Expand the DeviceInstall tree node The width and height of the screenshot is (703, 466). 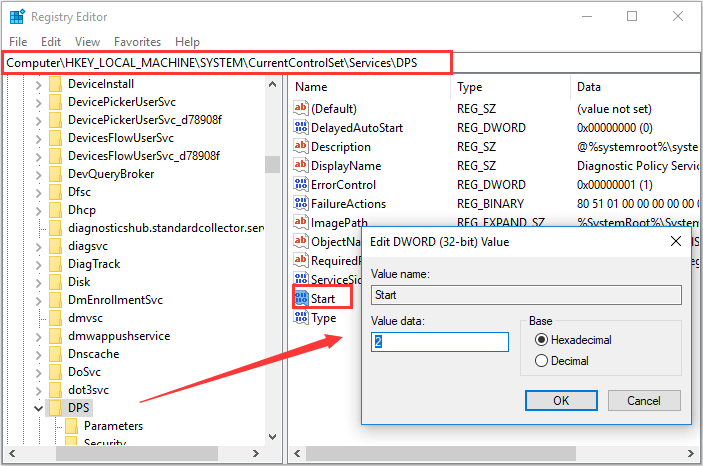point(39,85)
